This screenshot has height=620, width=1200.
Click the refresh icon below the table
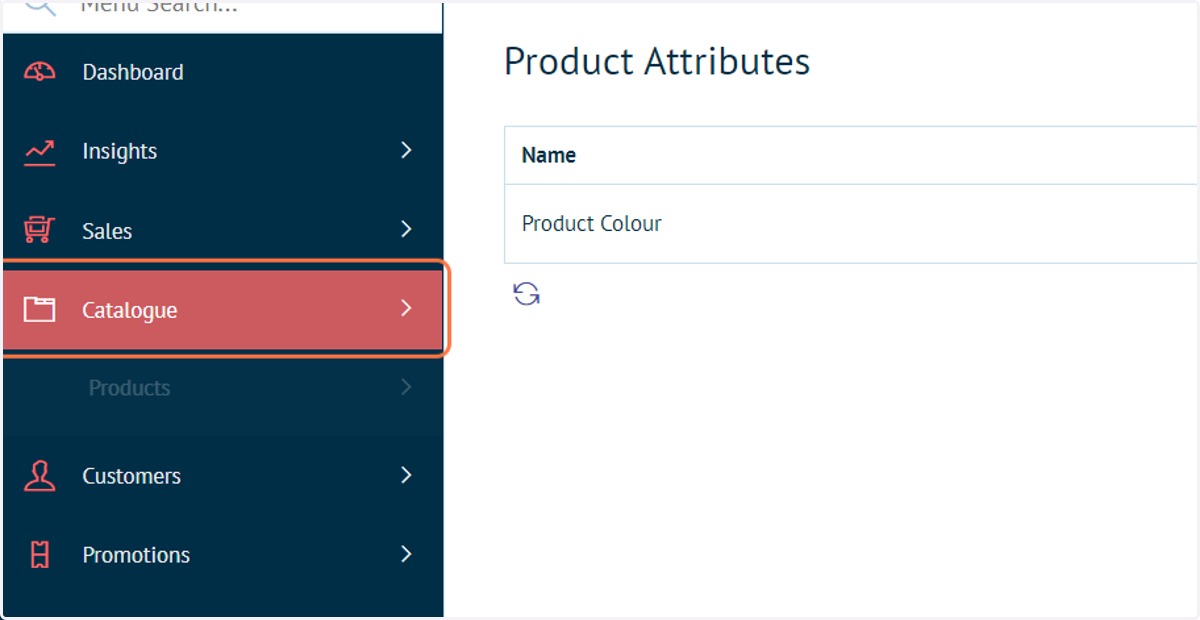click(x=527, y=294)
